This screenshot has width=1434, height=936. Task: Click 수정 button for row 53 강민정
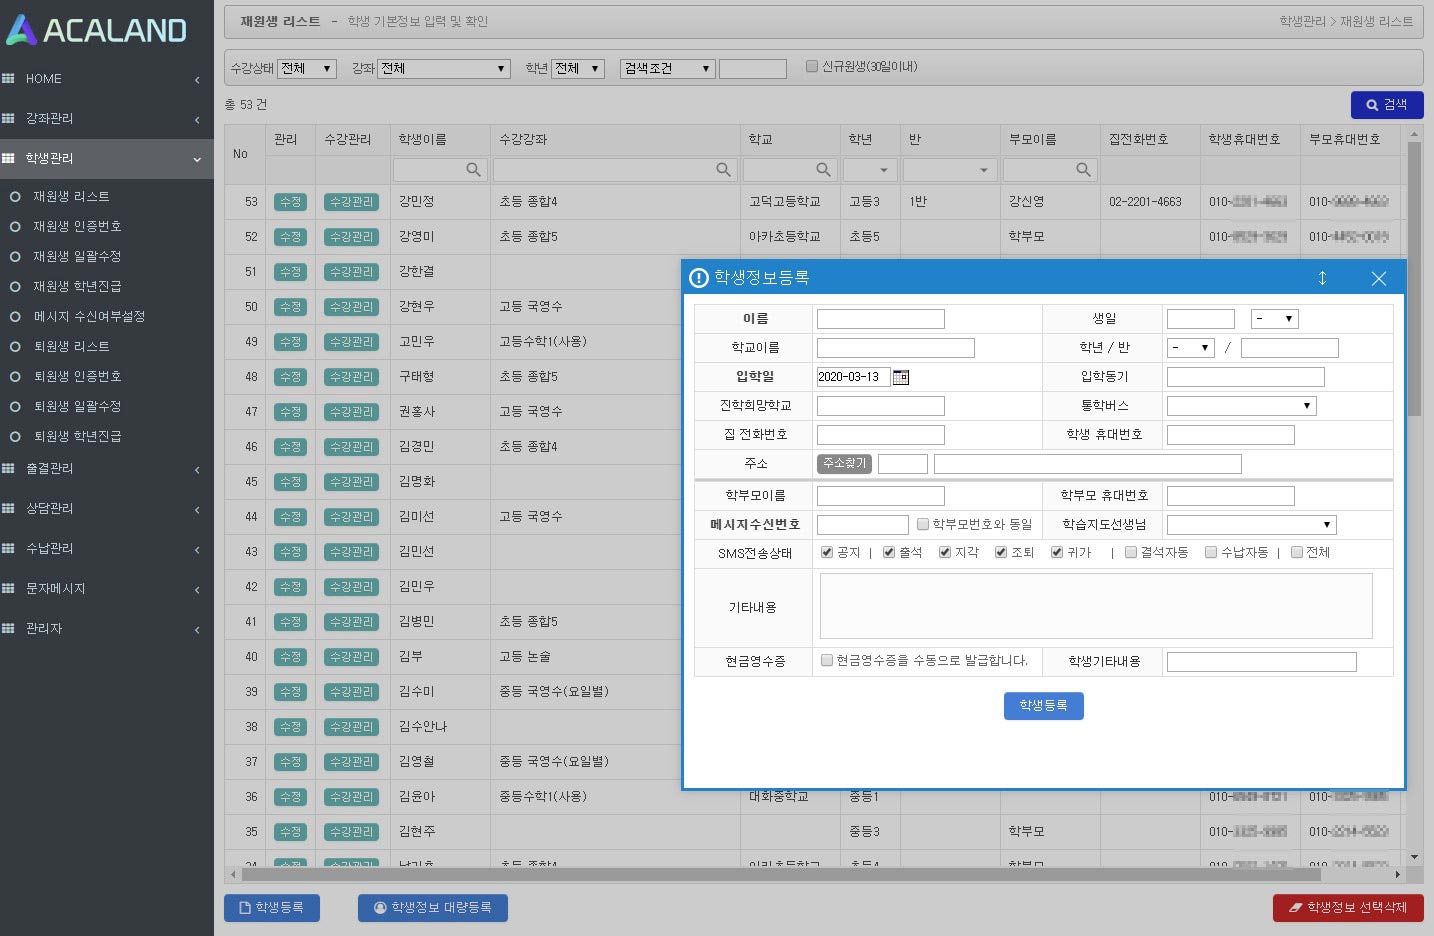[x=290, y=202]
